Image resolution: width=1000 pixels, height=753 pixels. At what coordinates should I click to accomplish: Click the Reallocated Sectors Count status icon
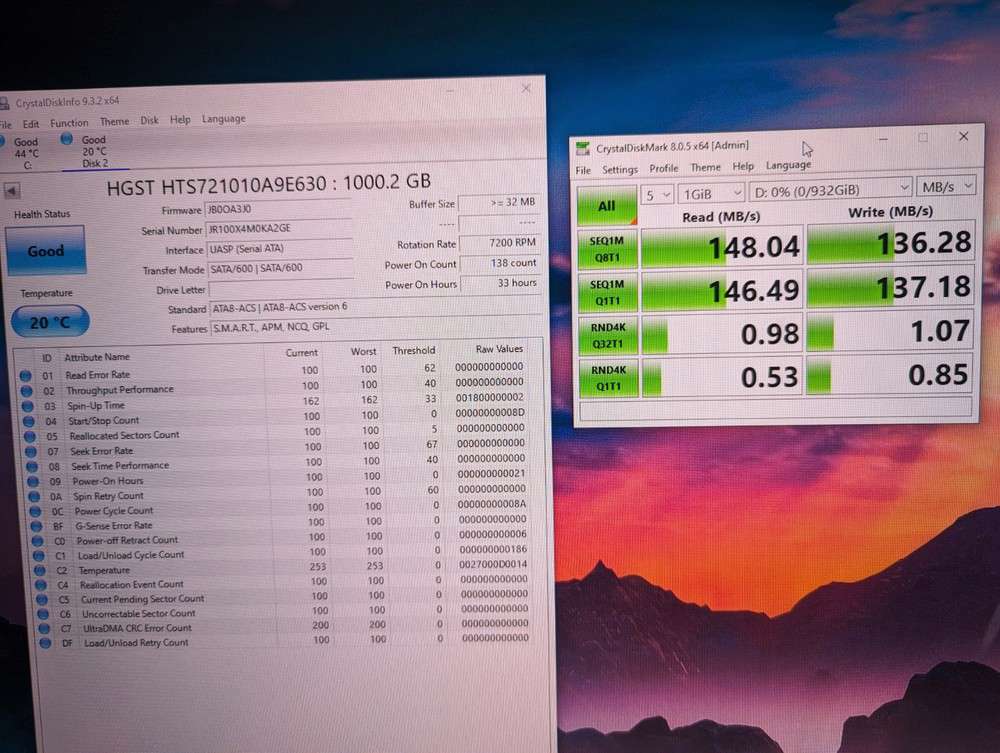tap(29, 437)
